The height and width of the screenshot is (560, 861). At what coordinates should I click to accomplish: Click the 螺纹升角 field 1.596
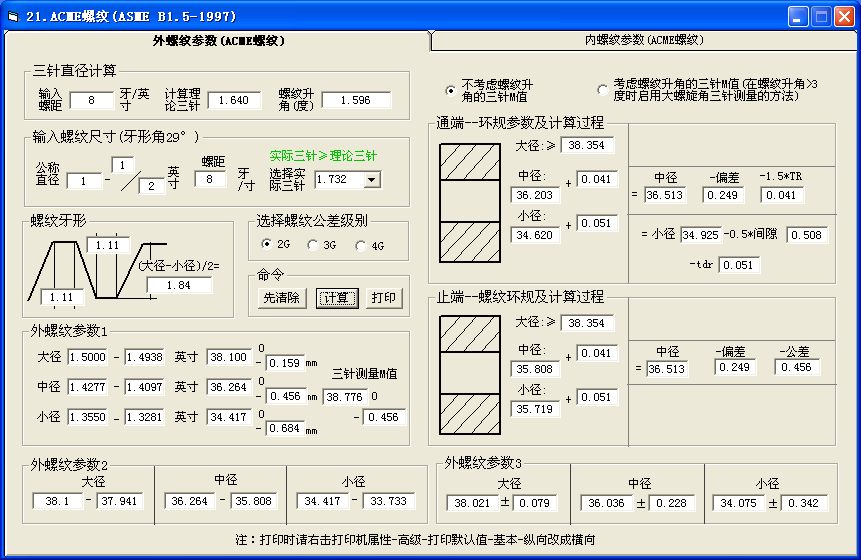tap(356, 100)
